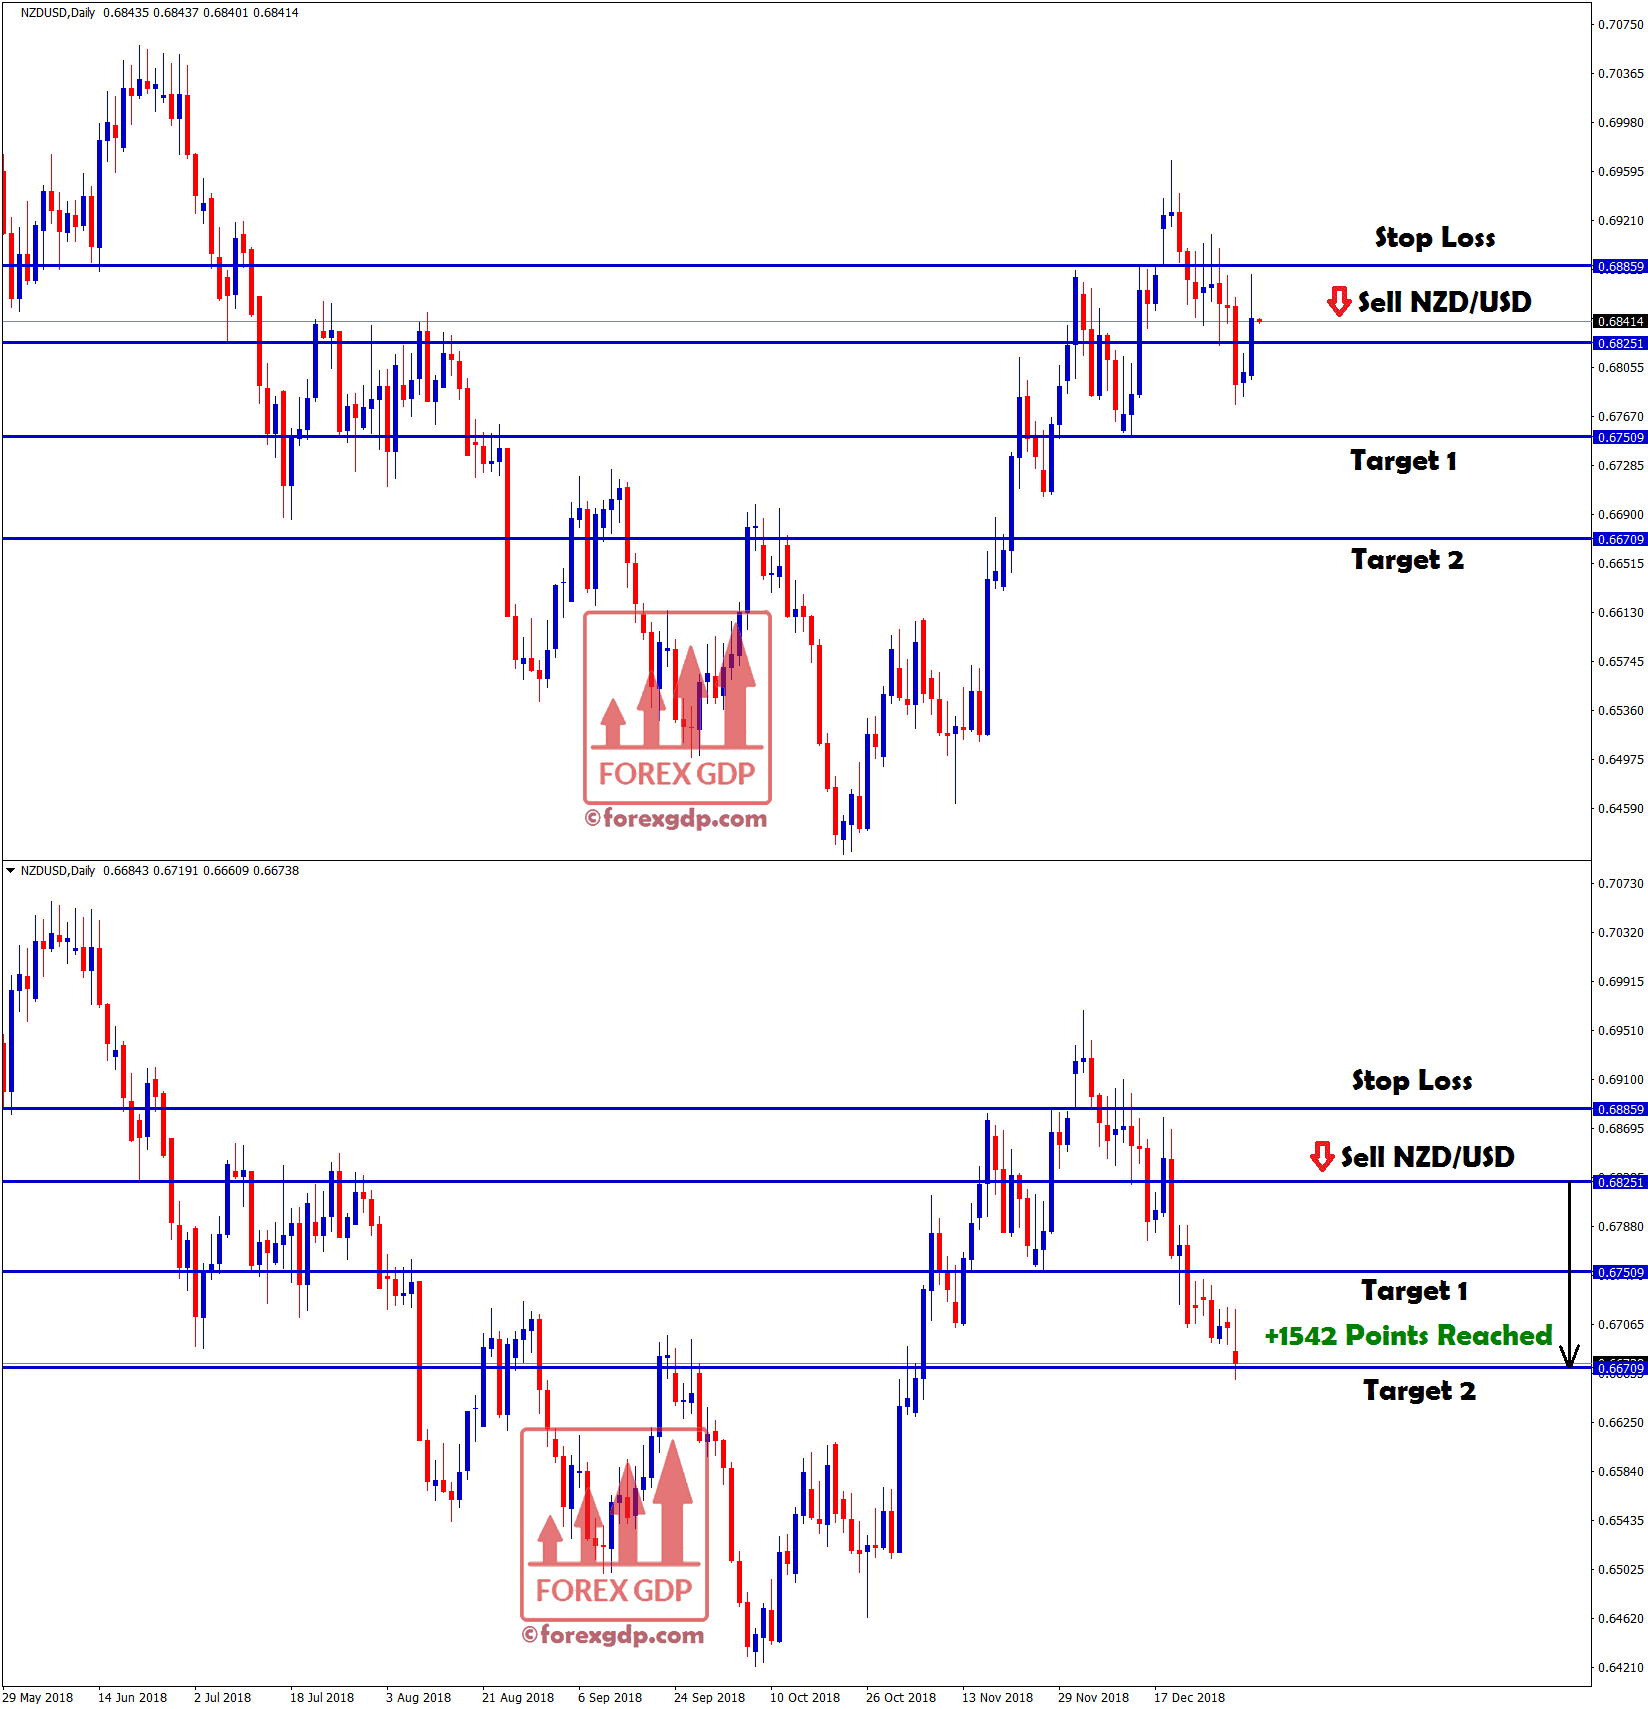Viewport: 1648px width, 1709px height.
Task: Select the 0.67509 price tag in bottom chart
Action: [1619, 1272]
